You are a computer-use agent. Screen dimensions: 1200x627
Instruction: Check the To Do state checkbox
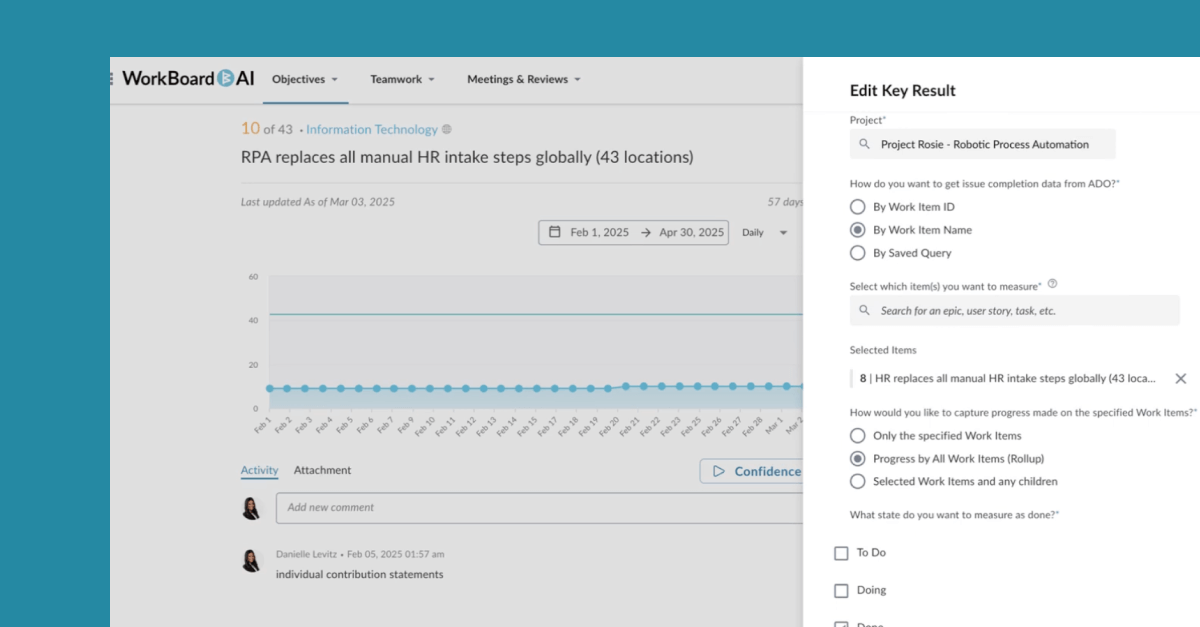pos(840,552)
